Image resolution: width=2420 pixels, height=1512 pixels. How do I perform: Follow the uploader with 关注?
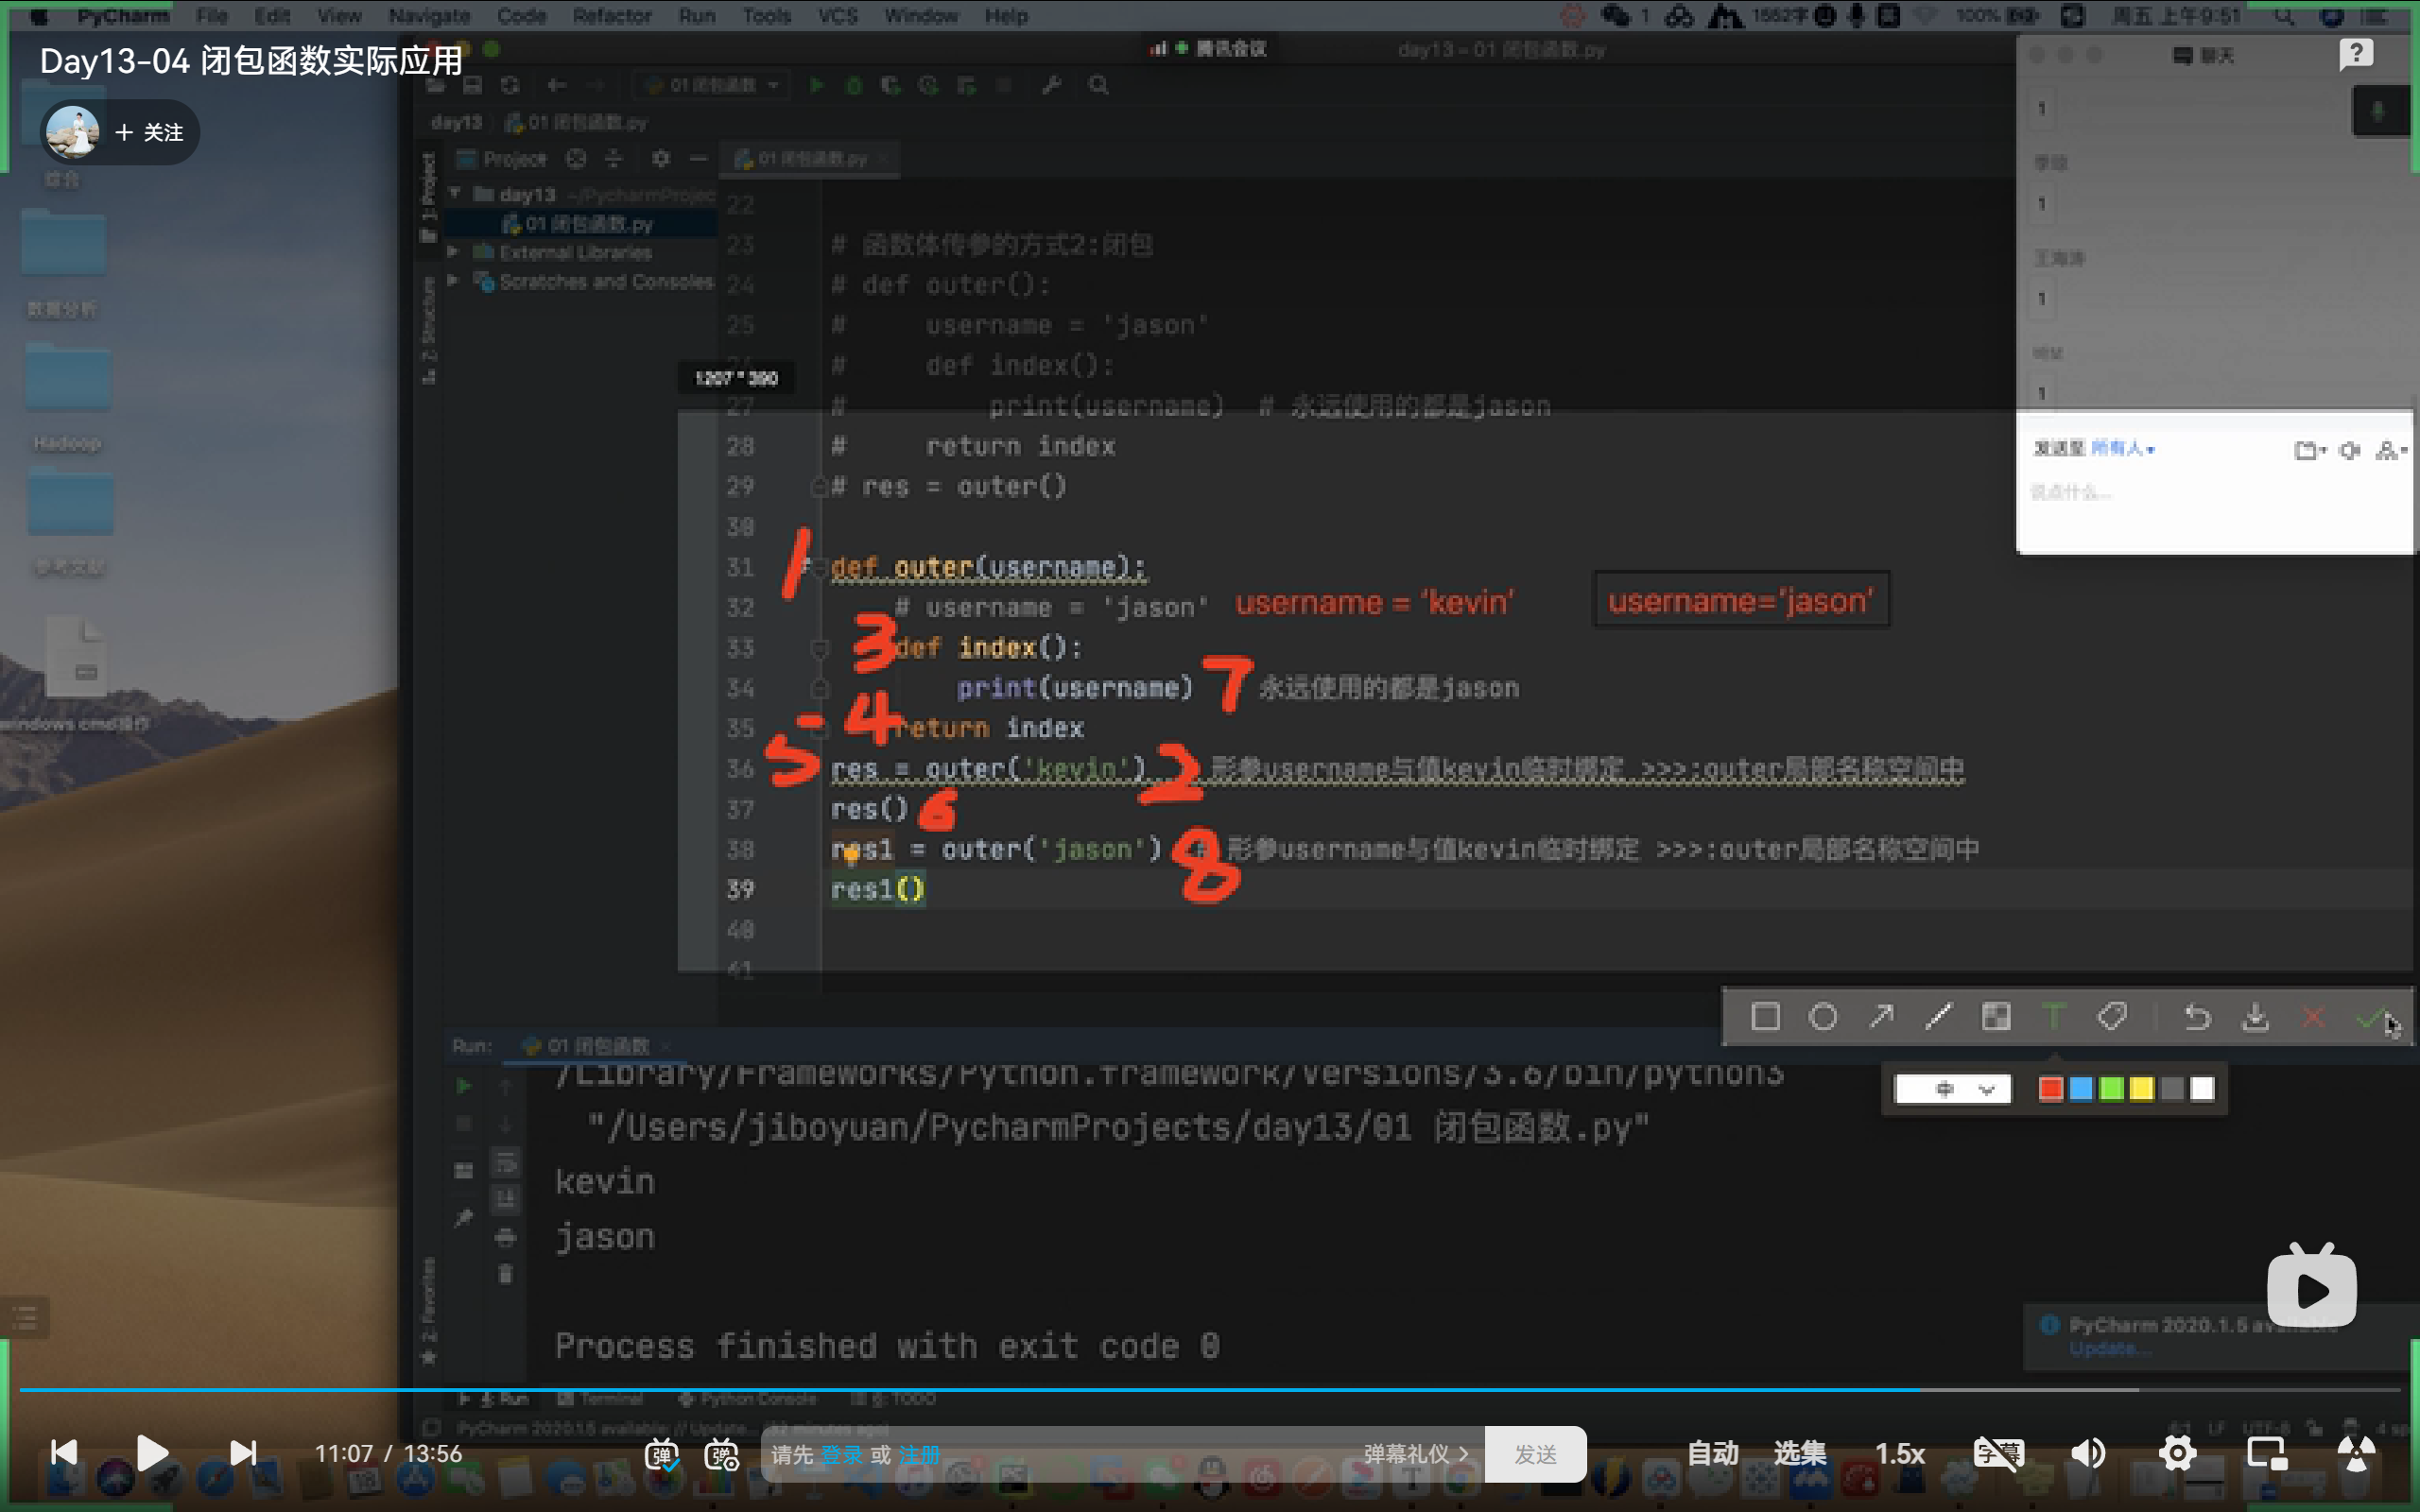[151, 132]
